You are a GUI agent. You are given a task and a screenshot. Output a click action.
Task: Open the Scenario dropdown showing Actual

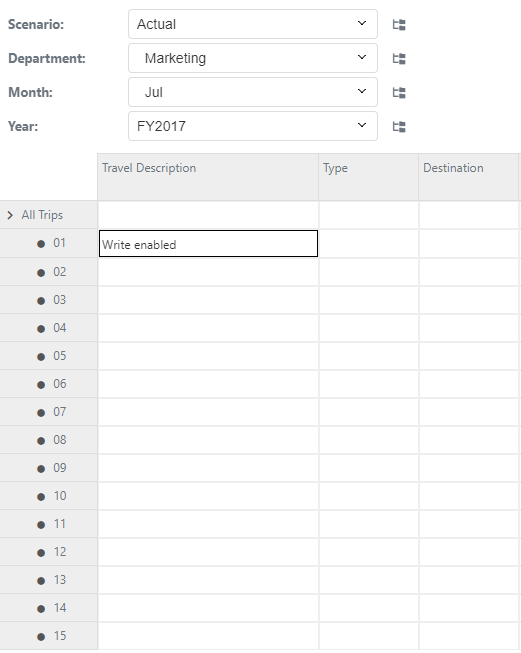coord(253,24)
